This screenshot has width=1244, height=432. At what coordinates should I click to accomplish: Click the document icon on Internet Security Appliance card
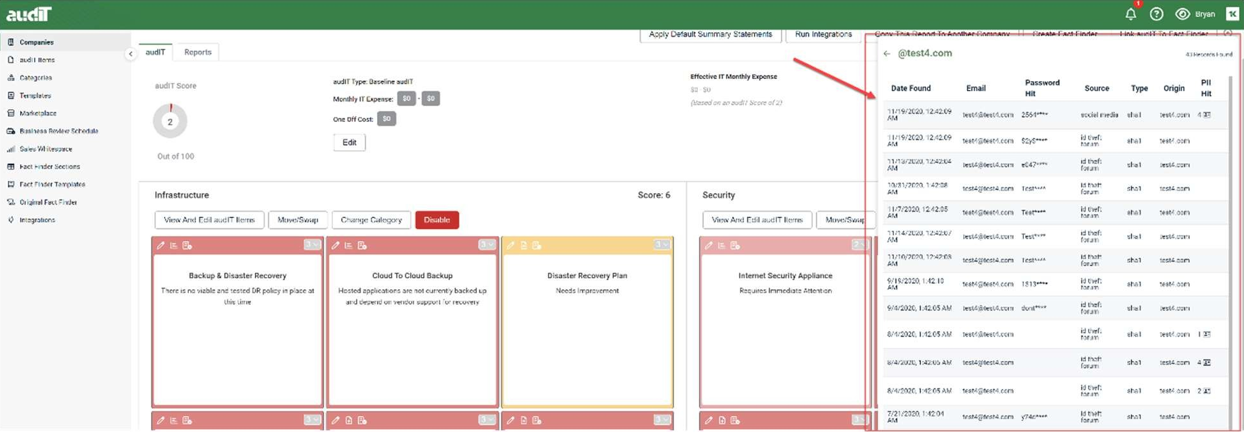coord(735,245)
